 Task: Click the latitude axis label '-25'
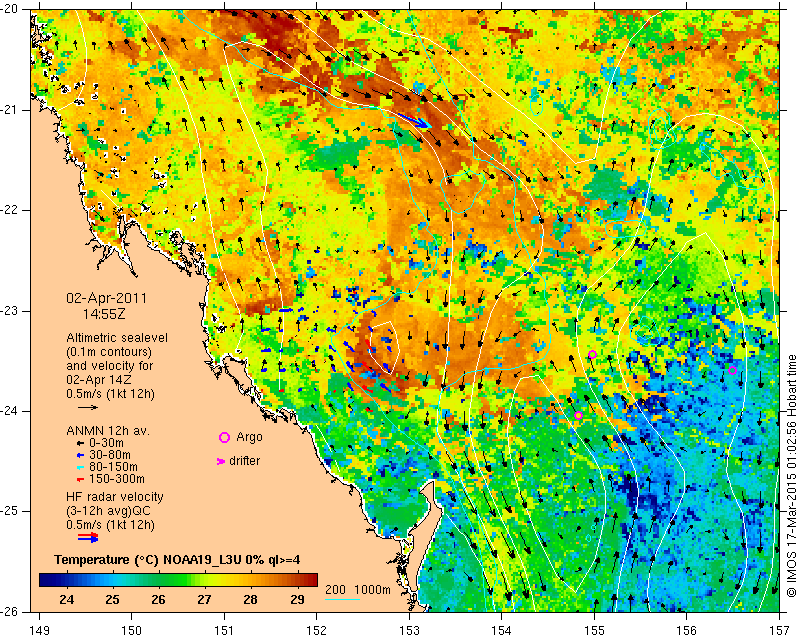[9, 511]
